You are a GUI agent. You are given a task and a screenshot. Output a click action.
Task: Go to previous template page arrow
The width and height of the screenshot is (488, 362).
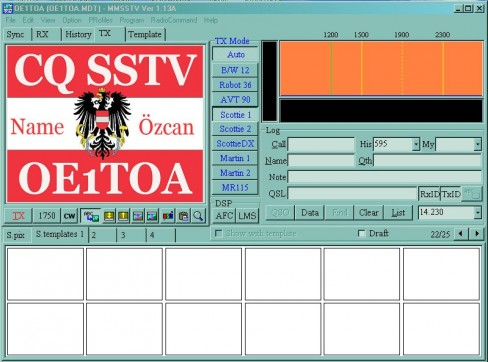coord(461,234)
